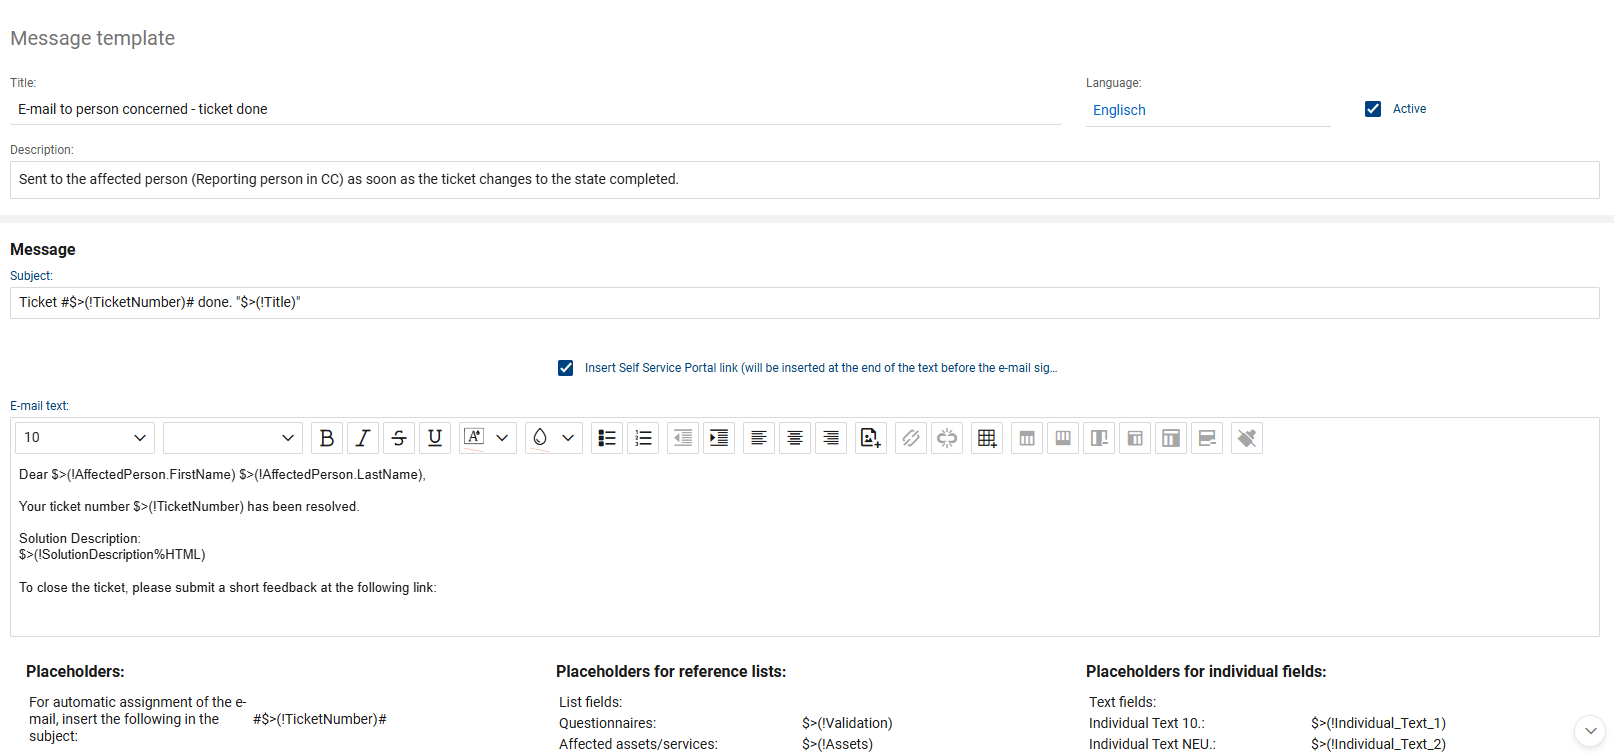Click the $>(!Individual_Text_1) placeholder
Viewport: 1614px width, 754px height.
point(1378,723)
